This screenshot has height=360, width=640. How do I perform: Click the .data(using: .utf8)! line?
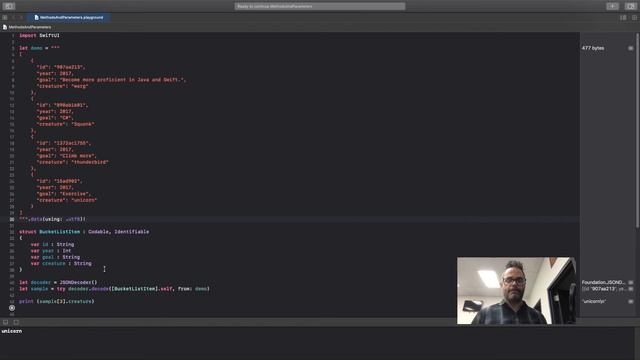(x=53, y=219)
